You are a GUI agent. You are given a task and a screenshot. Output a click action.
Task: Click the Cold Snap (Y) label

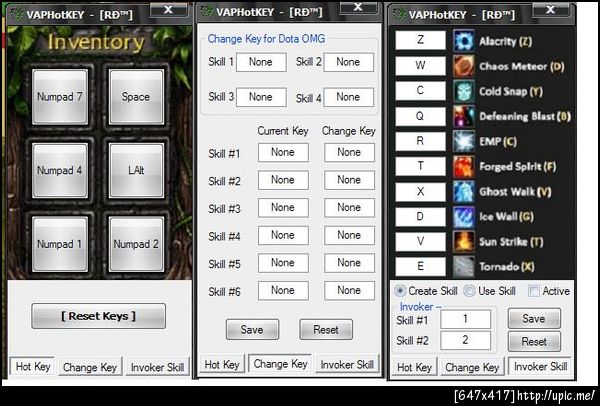pos(511,91)
